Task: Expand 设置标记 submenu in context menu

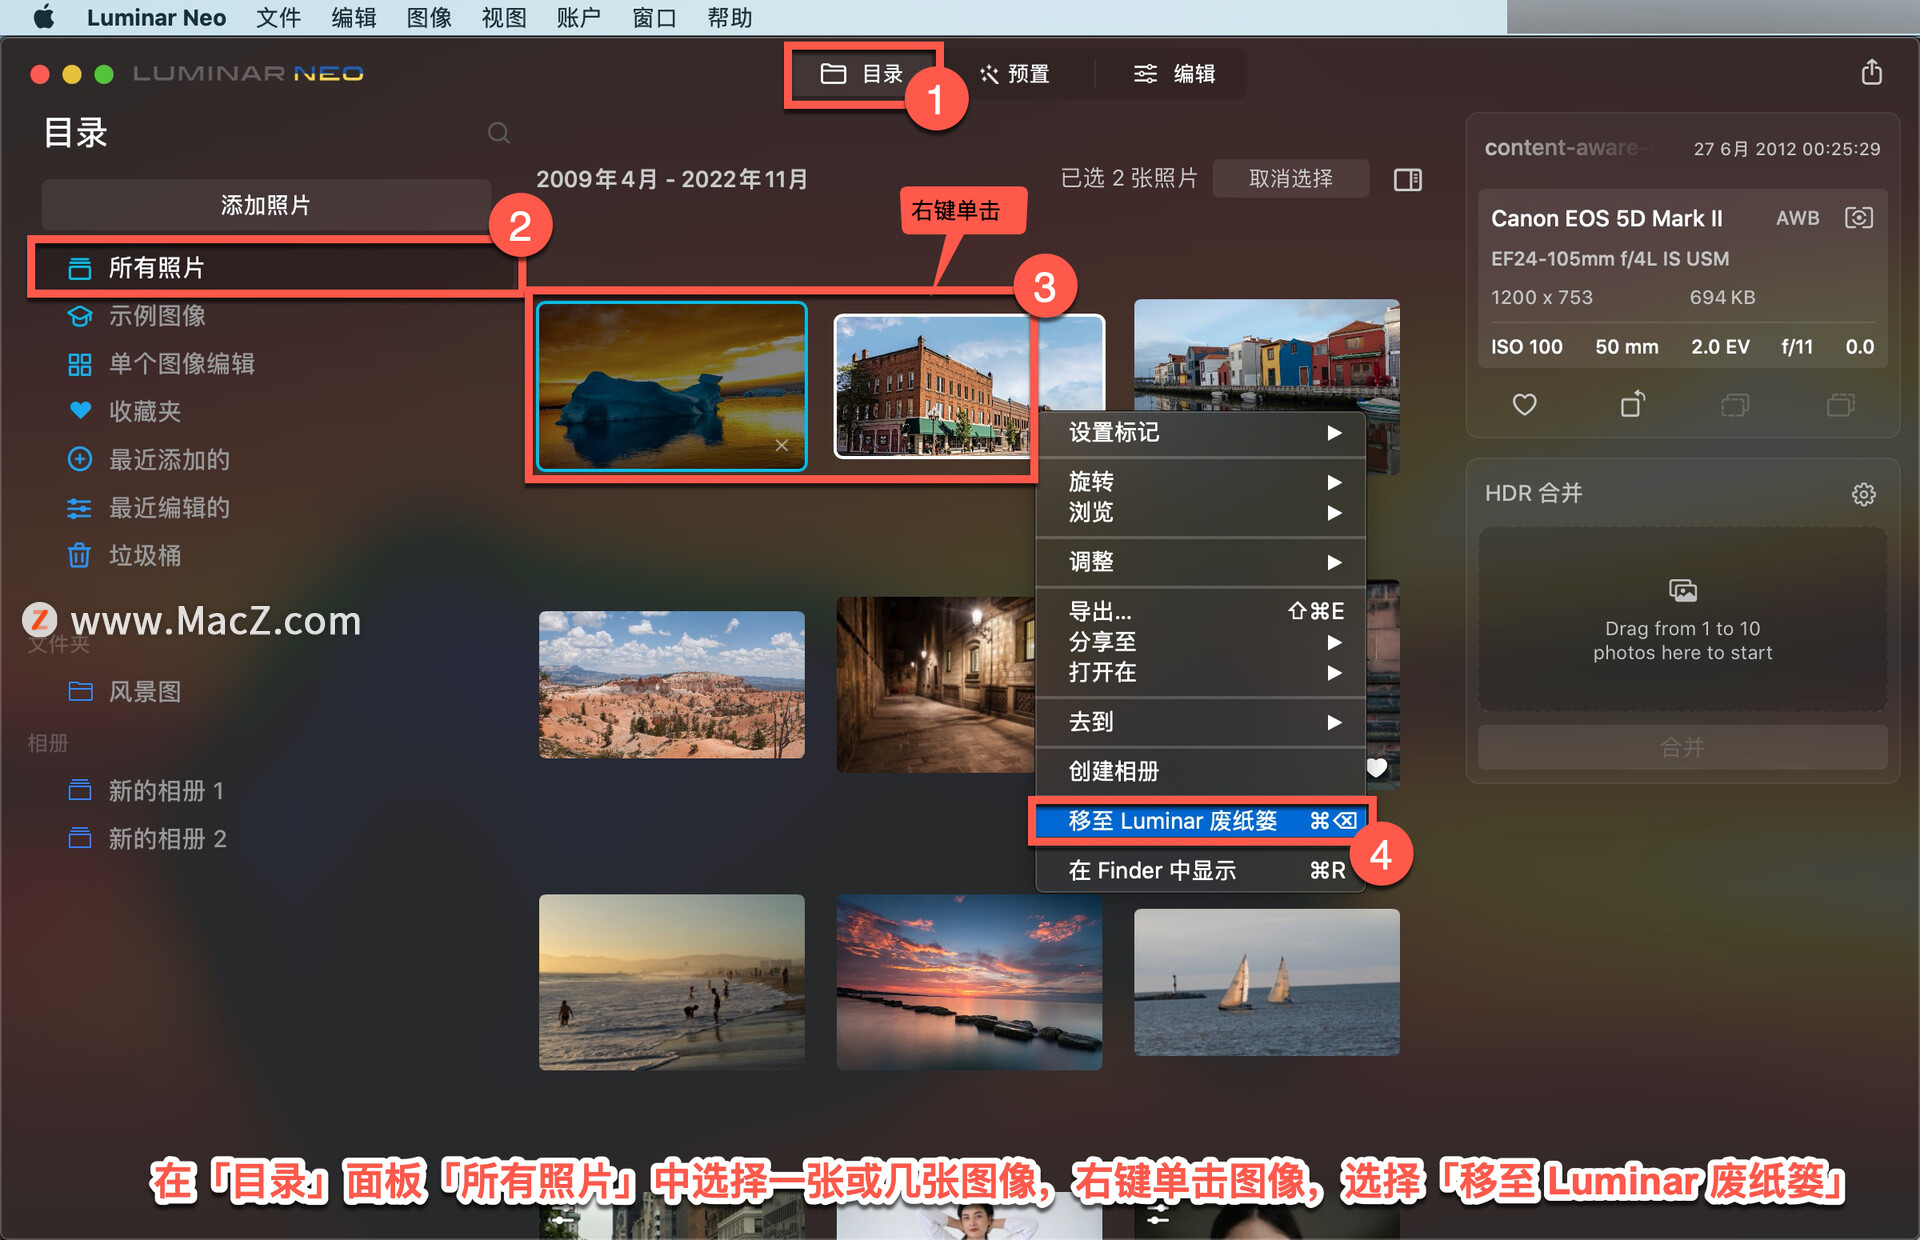Action: [x=1201, y=432]
